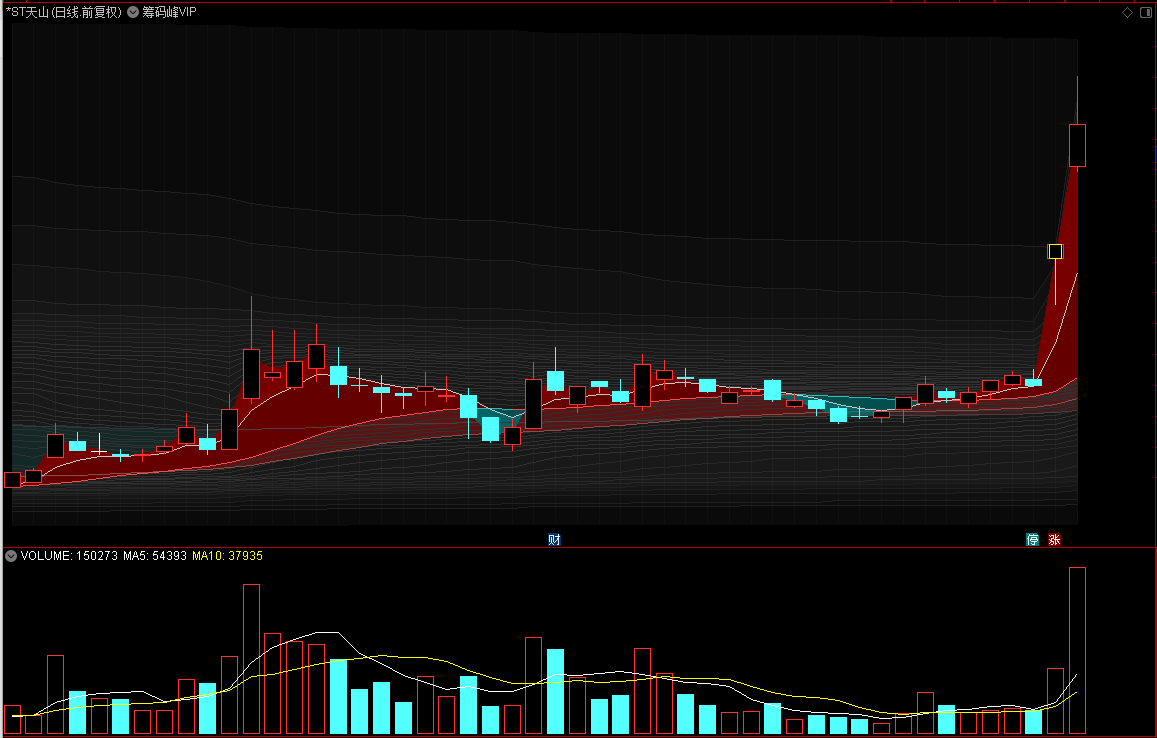Click the 停 suspension marker icon

click(x=1032, y=539)
